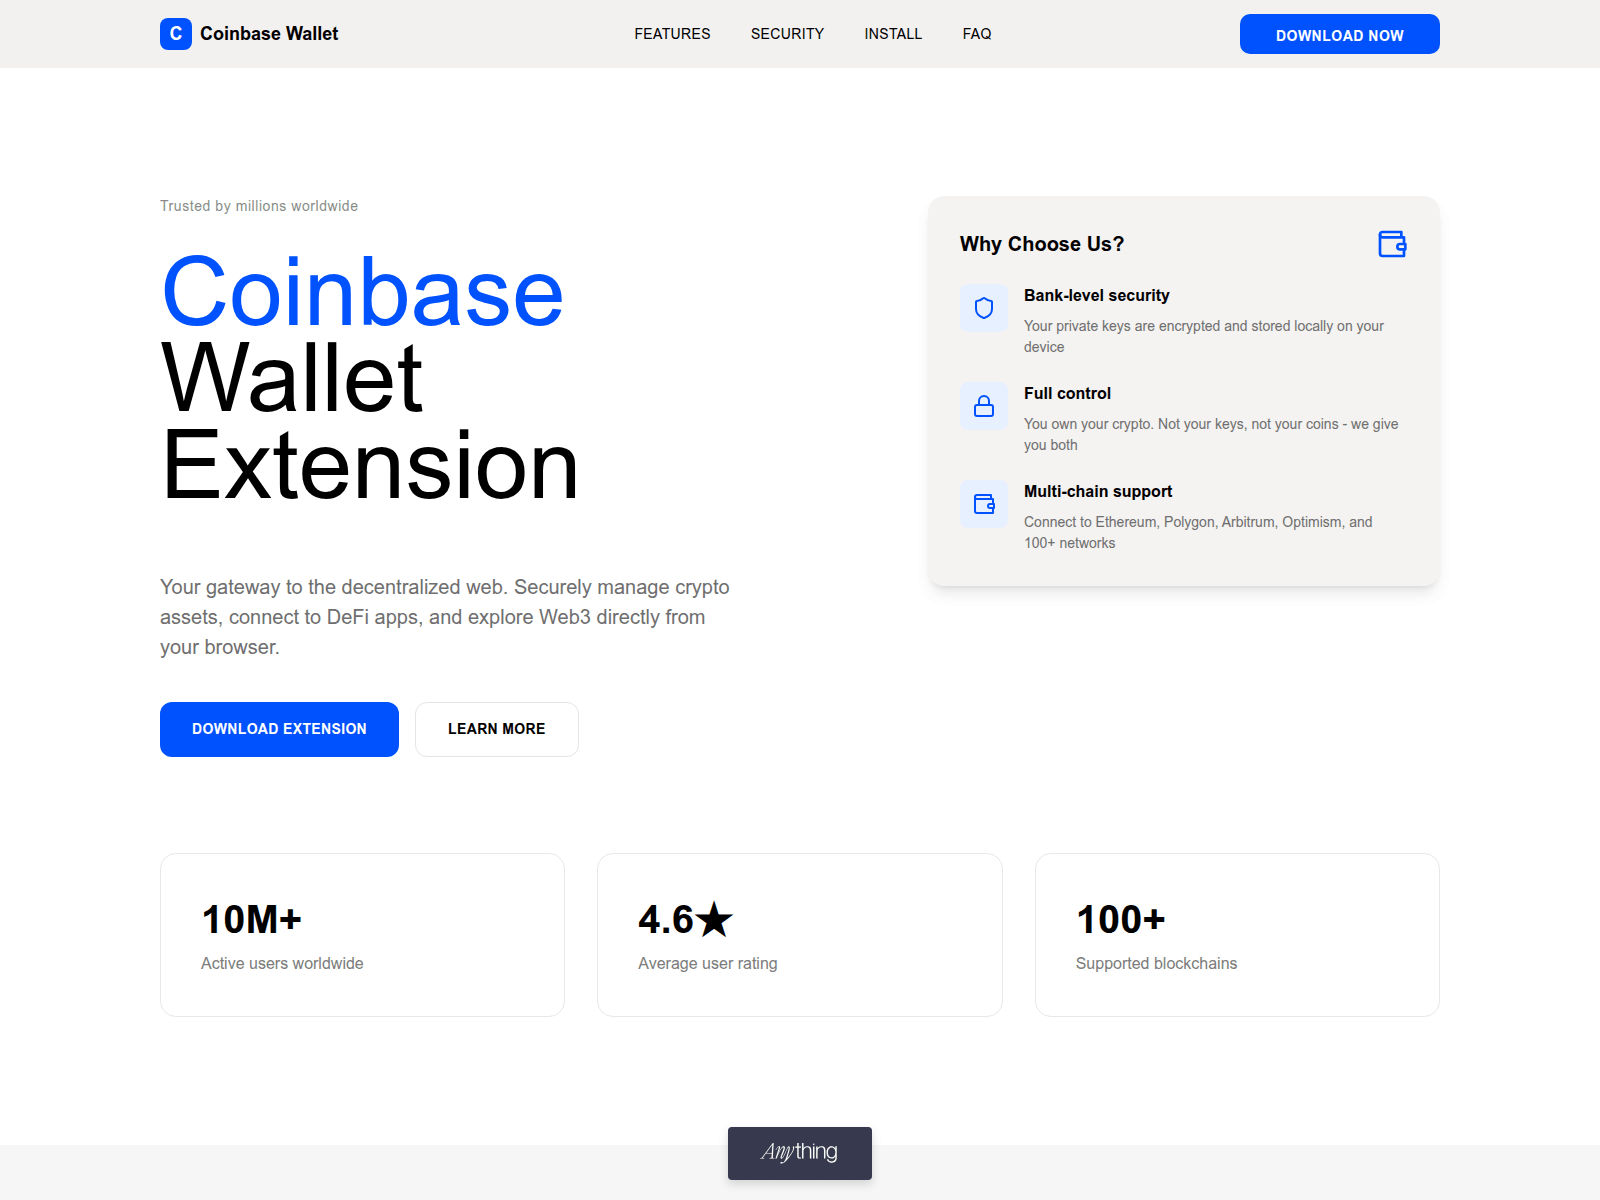Select the Learn More button

[497, 729]
